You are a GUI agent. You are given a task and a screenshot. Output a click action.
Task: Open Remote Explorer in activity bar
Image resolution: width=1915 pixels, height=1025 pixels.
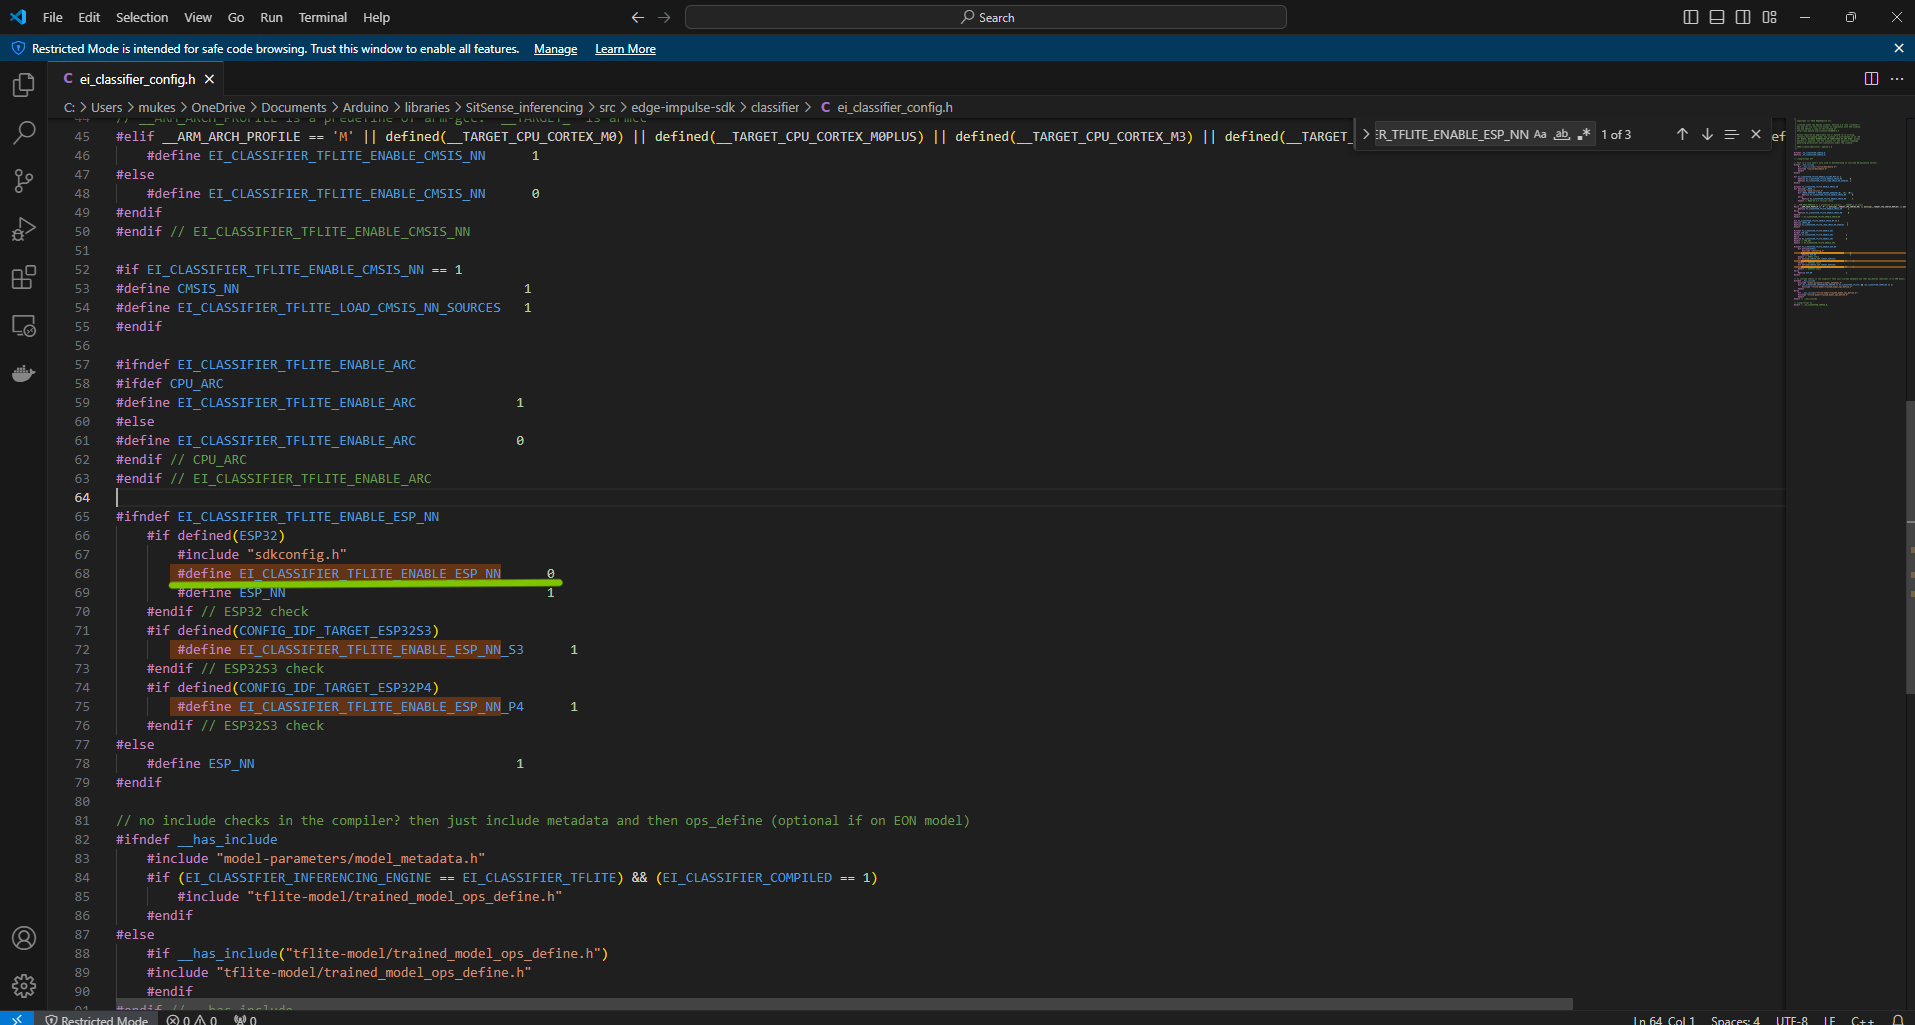(24, 326)
